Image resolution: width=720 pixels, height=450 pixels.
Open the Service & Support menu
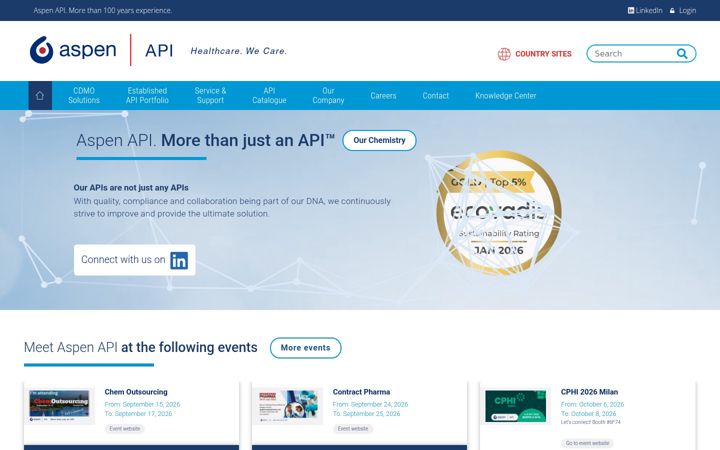pyautogui.click(x=210, y=96)
